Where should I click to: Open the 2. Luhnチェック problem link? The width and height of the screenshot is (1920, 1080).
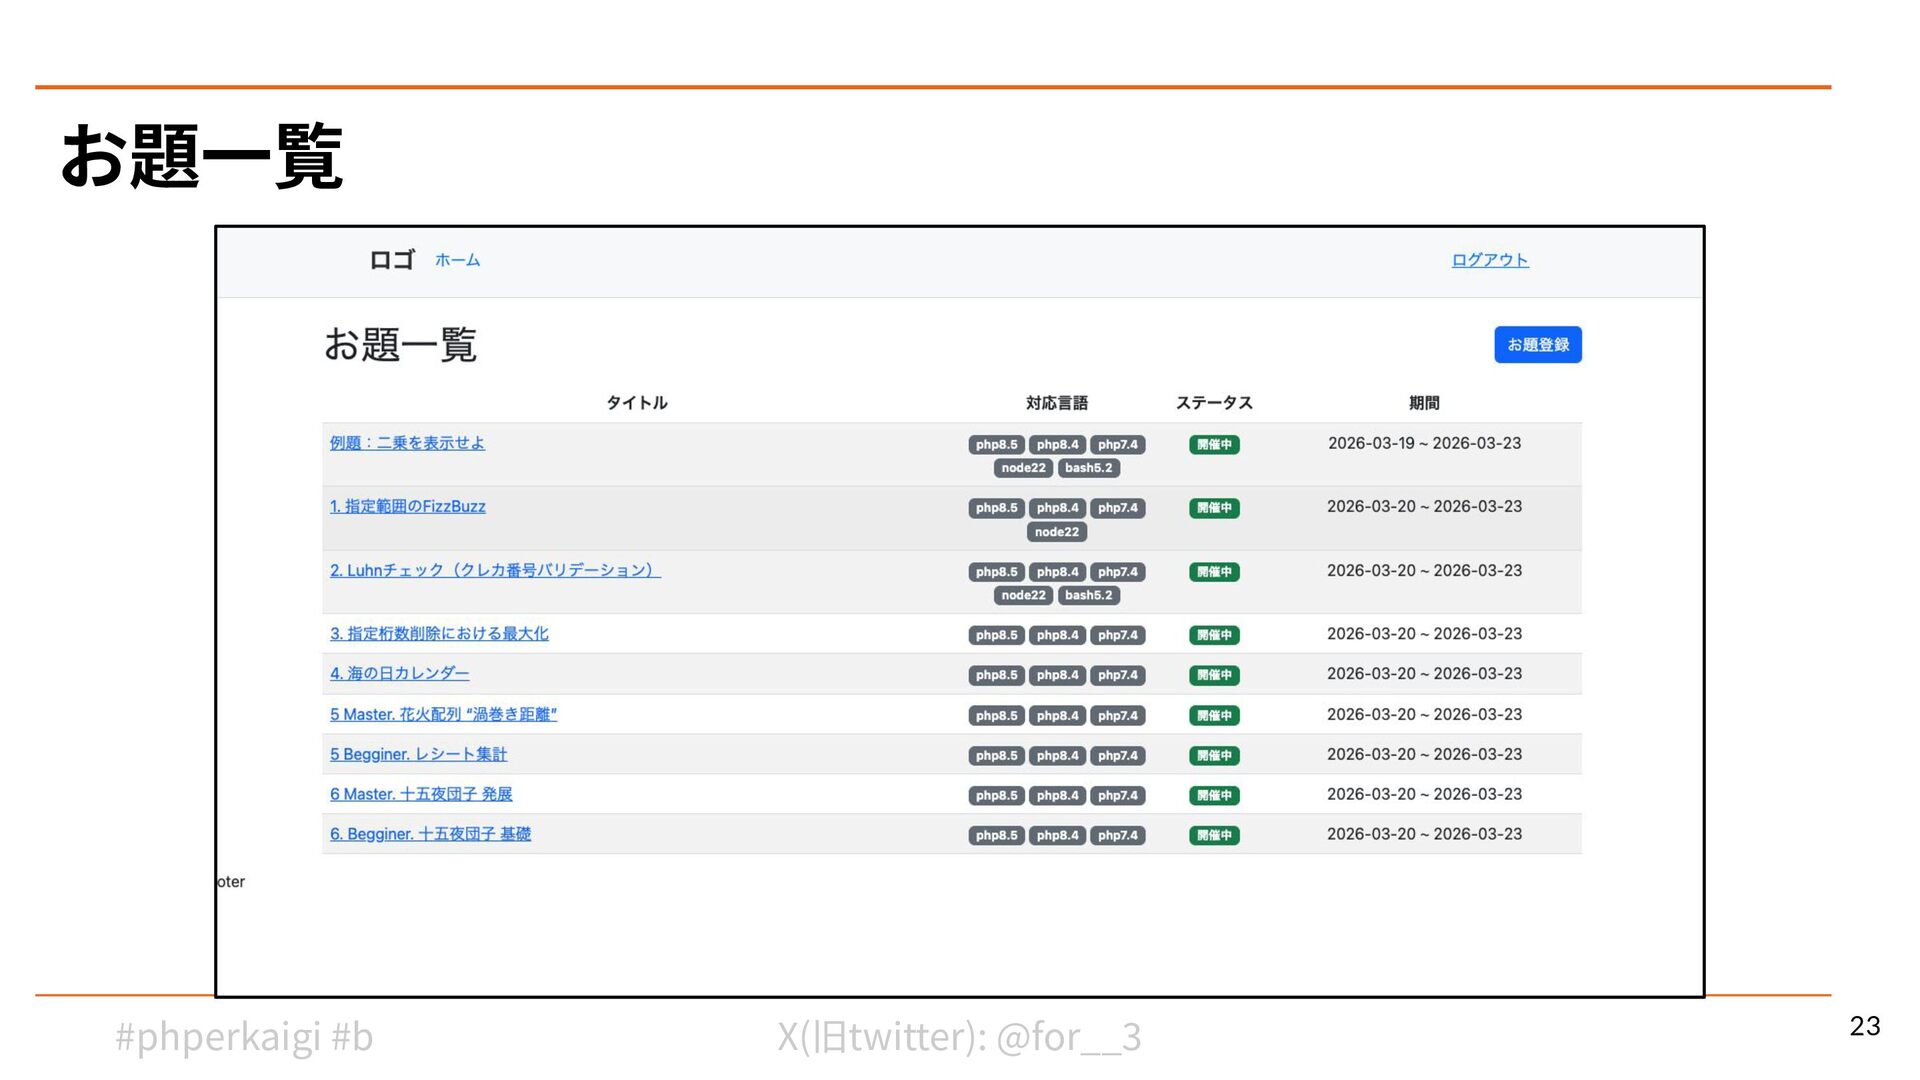click(495, 571)
